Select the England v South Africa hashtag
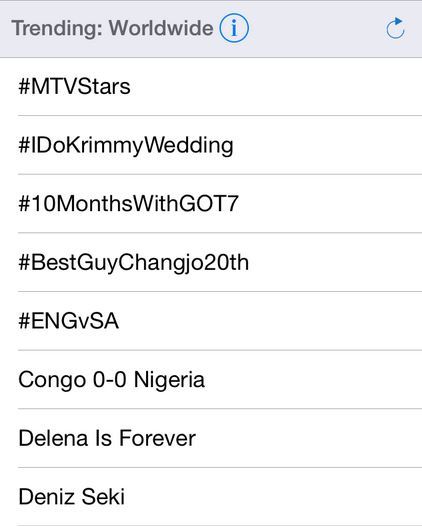 pyautogui.click(x=211, y=321)
